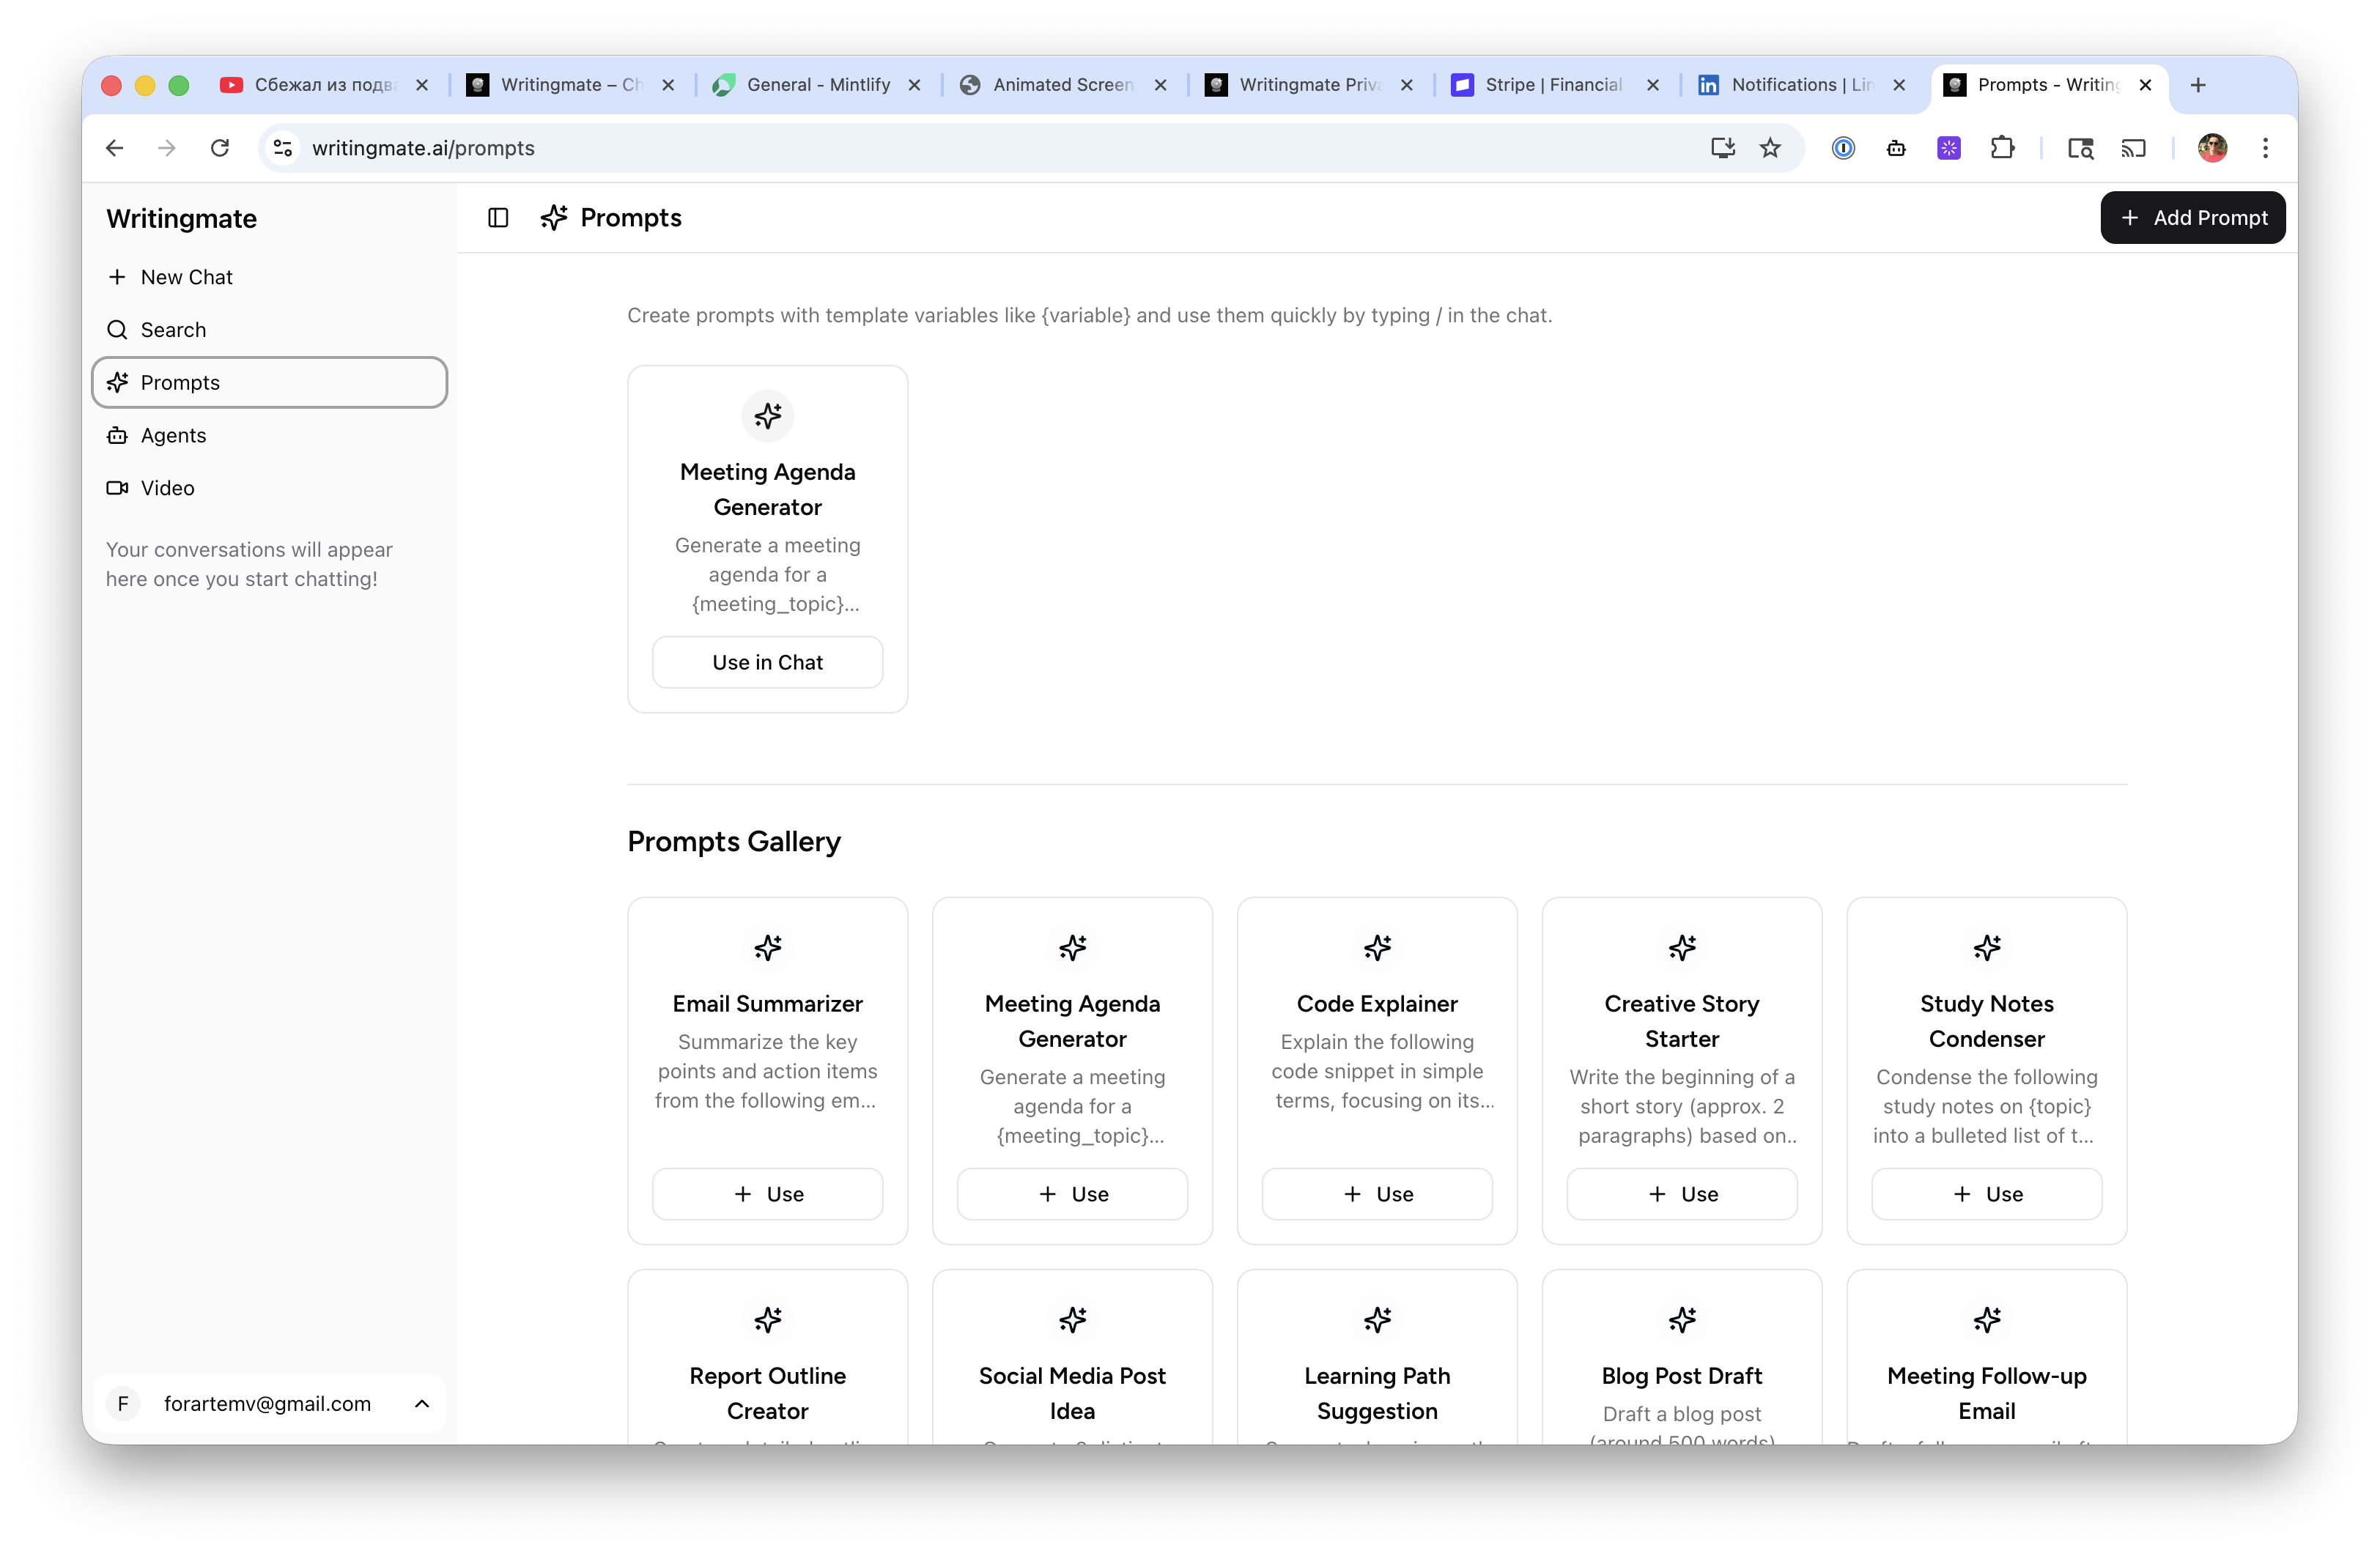This screenshot has width=2380, height=1553.
Task: Click the sparkle icon on the saved Meeting Agenda Generator
Action: 768,415
